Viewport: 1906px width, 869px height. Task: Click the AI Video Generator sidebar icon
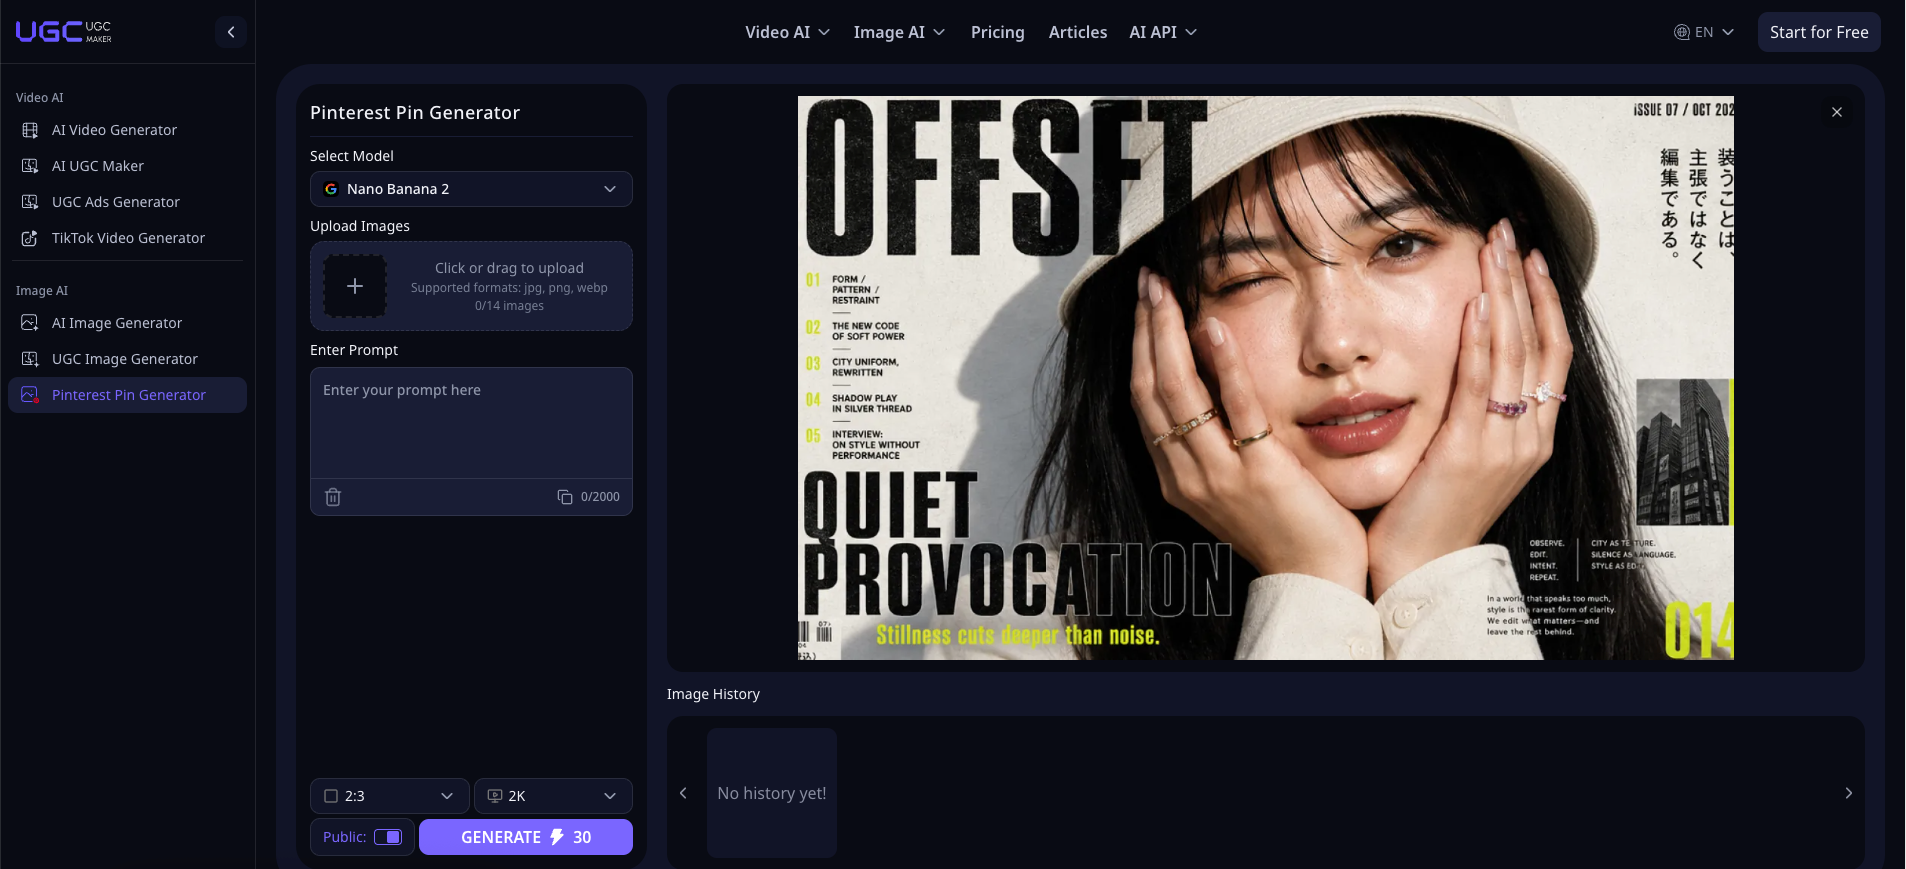point(30,130)
